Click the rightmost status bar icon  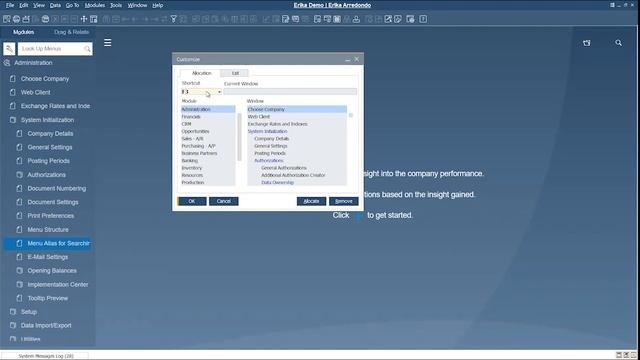point(634,355)
